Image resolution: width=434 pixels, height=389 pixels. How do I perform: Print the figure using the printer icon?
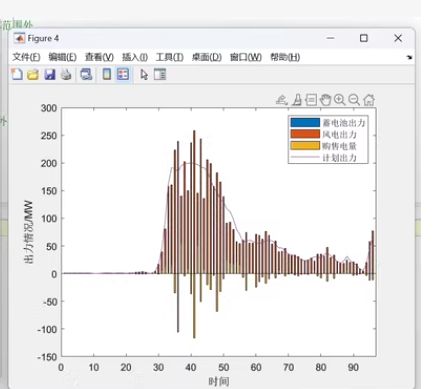click(x=66, y=74)
